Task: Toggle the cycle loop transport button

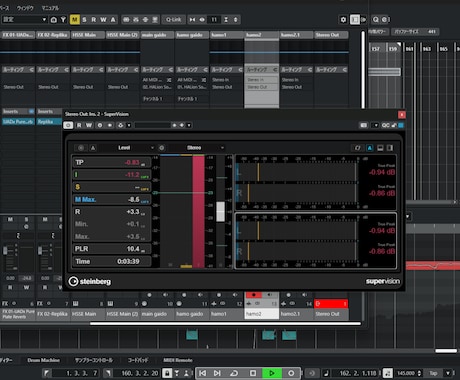Action: coord(234,373)
